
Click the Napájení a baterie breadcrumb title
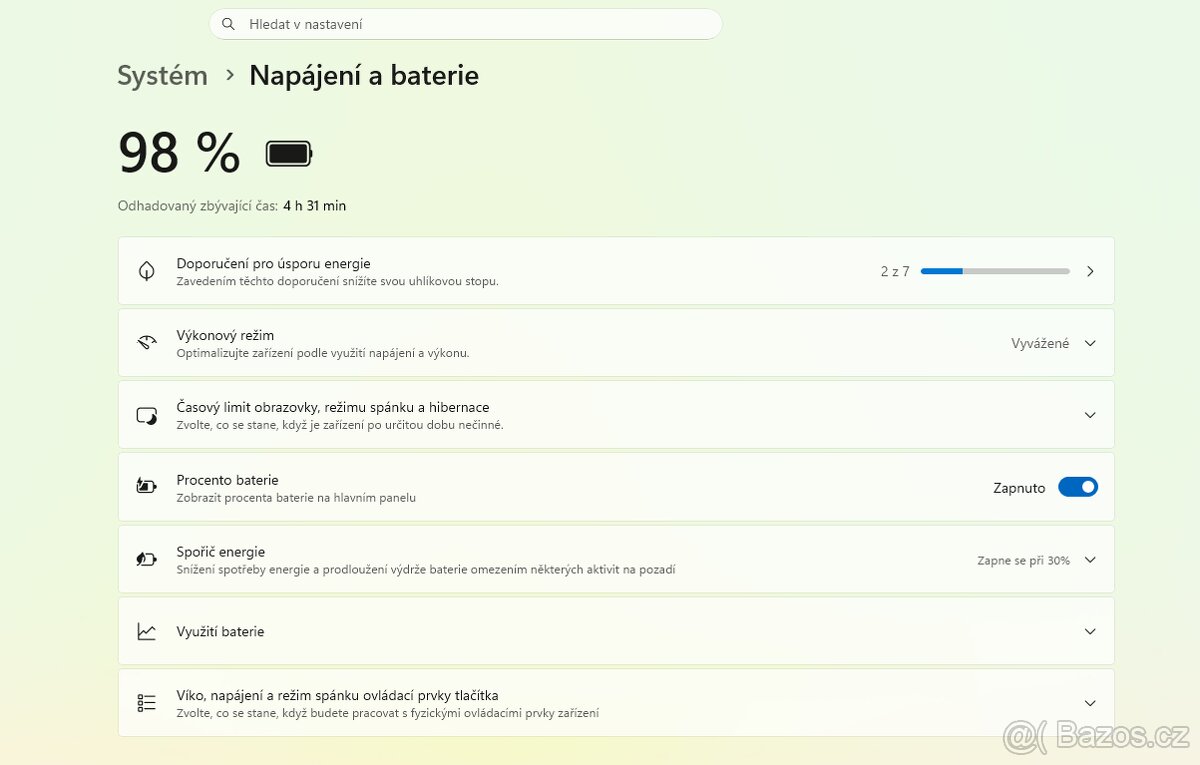(x=364, y=76)
